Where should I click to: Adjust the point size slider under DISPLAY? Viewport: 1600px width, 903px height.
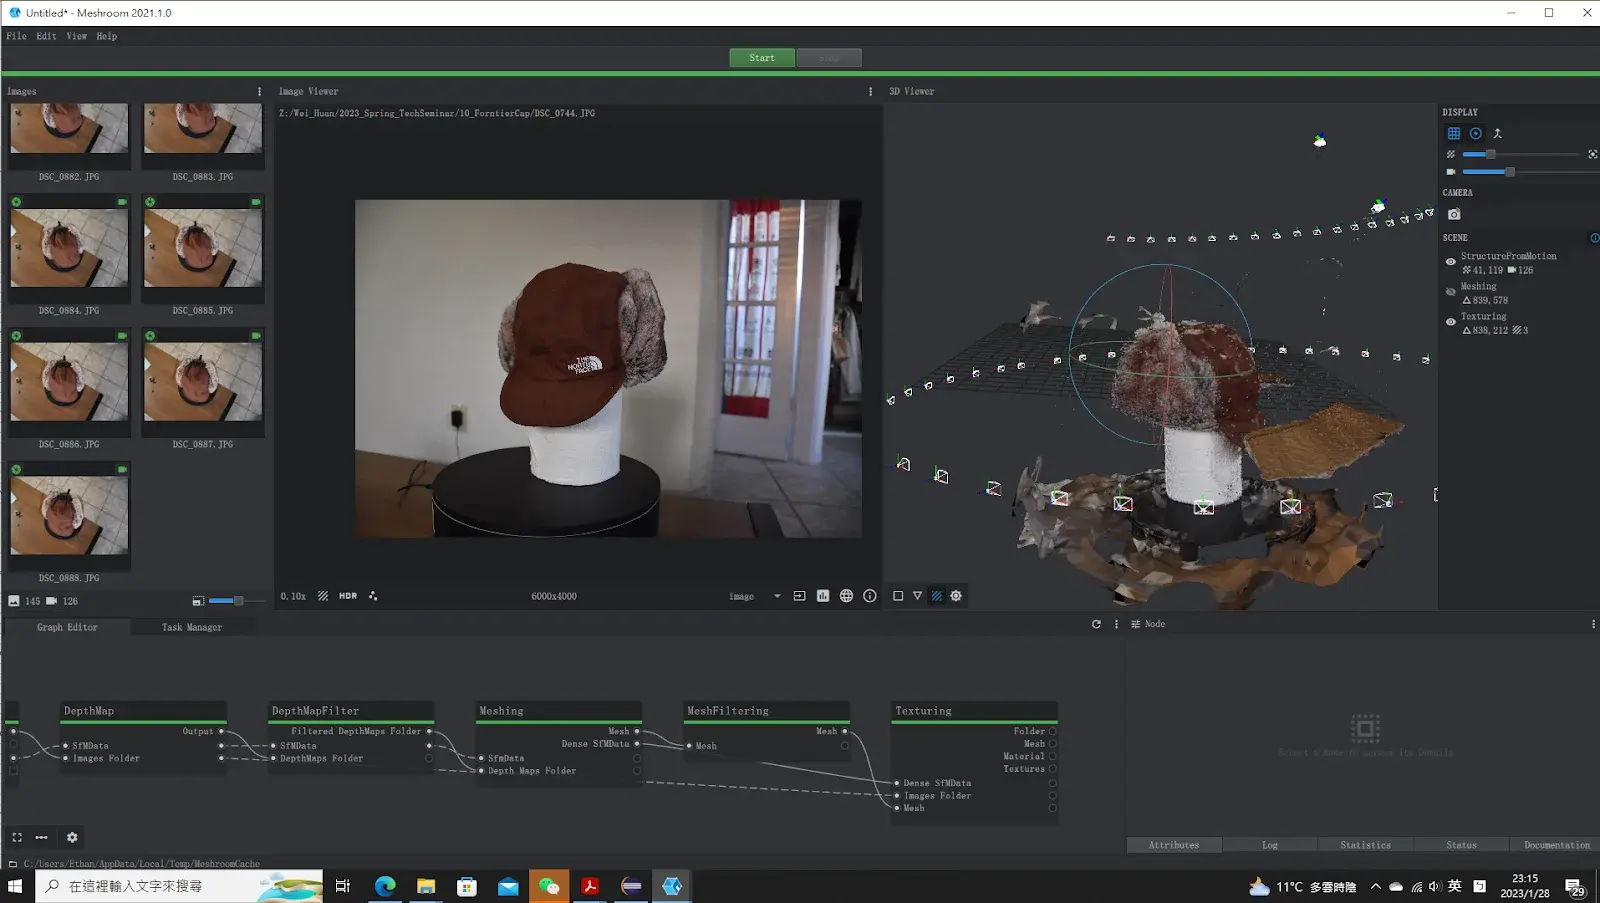coord(1520,154)
